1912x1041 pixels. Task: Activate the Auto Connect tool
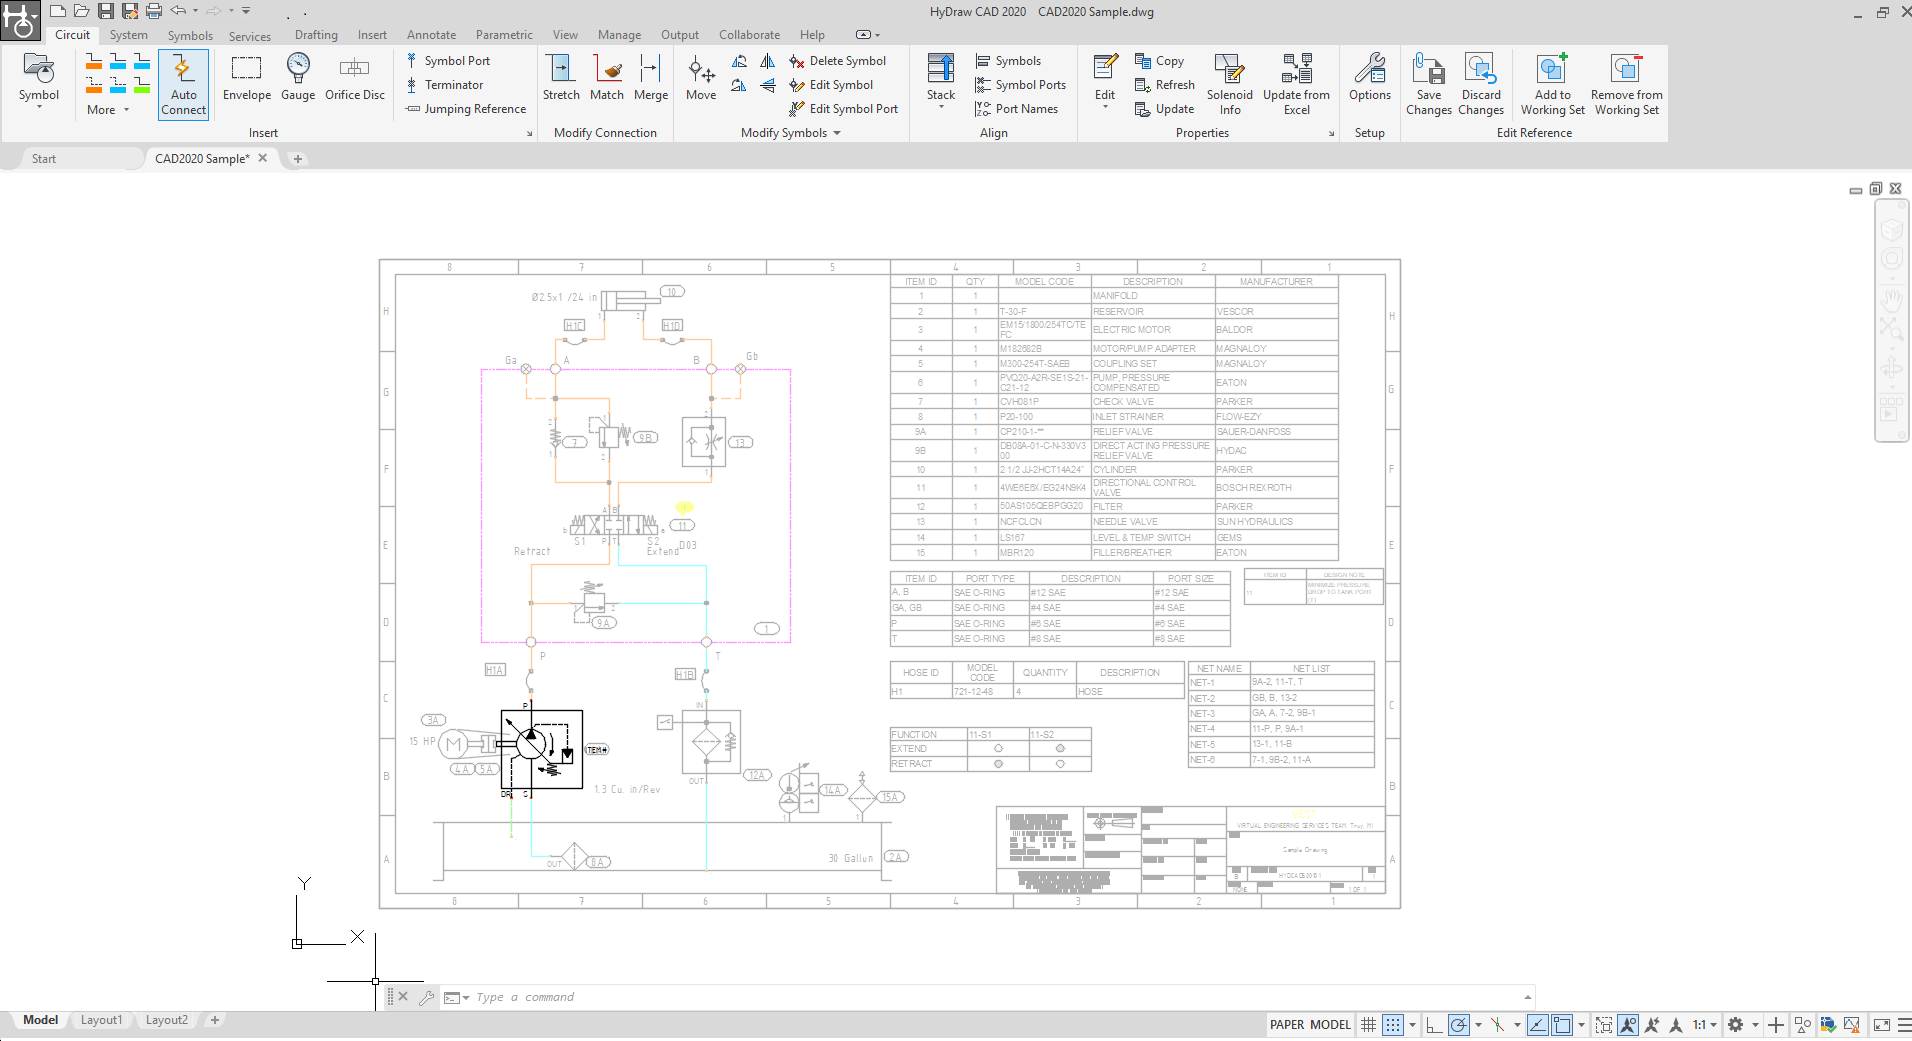183,85
